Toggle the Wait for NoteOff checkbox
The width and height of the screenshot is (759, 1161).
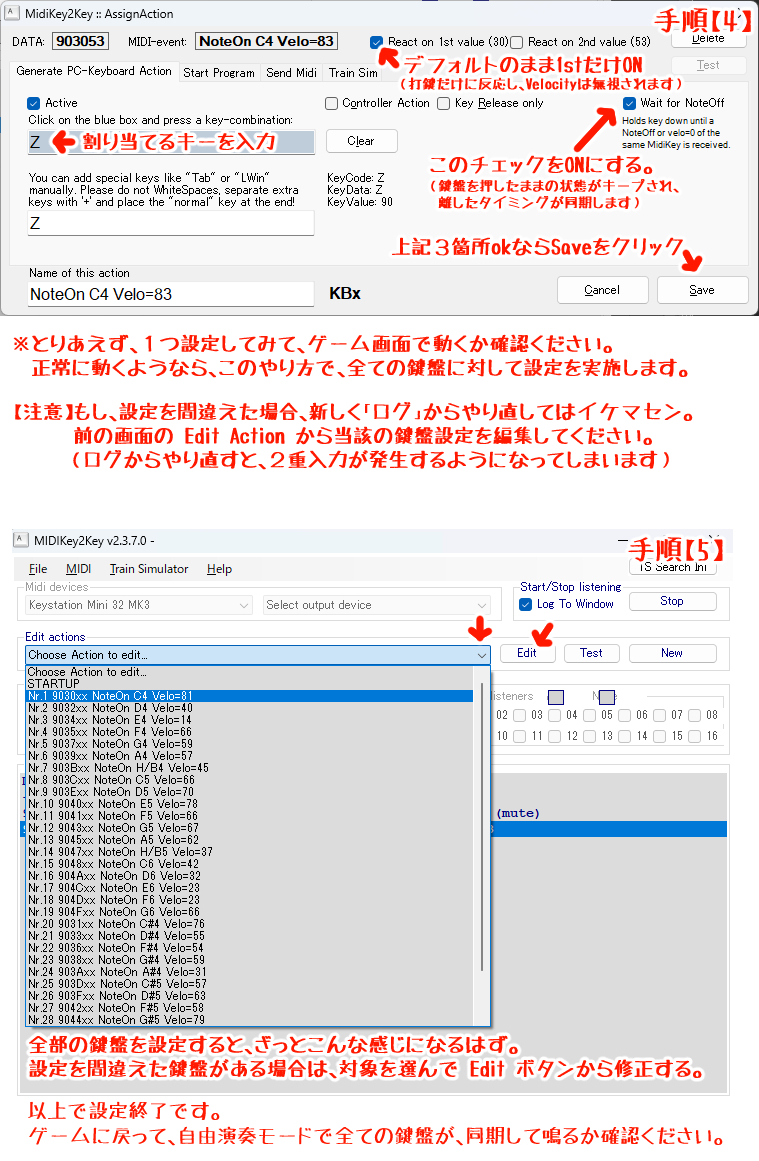click(629, 103)
